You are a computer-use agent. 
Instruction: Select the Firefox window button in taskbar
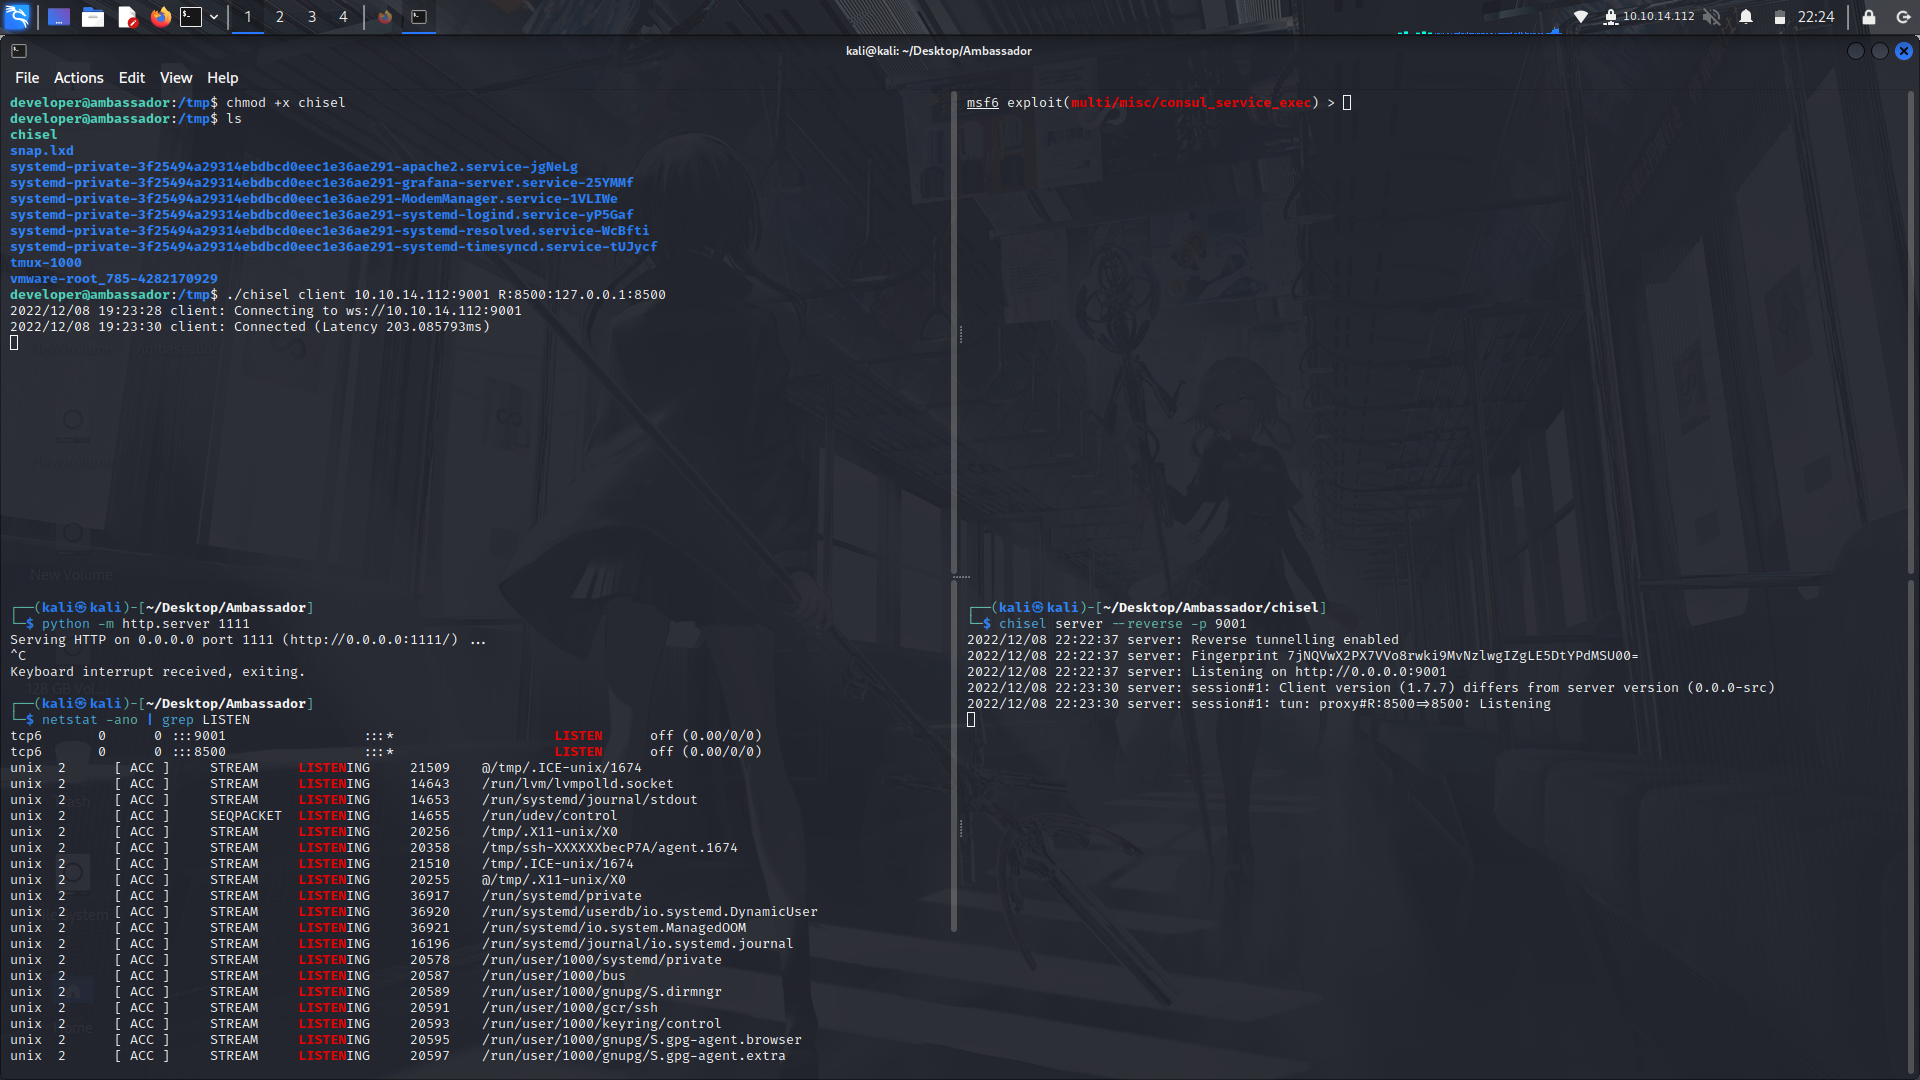385,16
